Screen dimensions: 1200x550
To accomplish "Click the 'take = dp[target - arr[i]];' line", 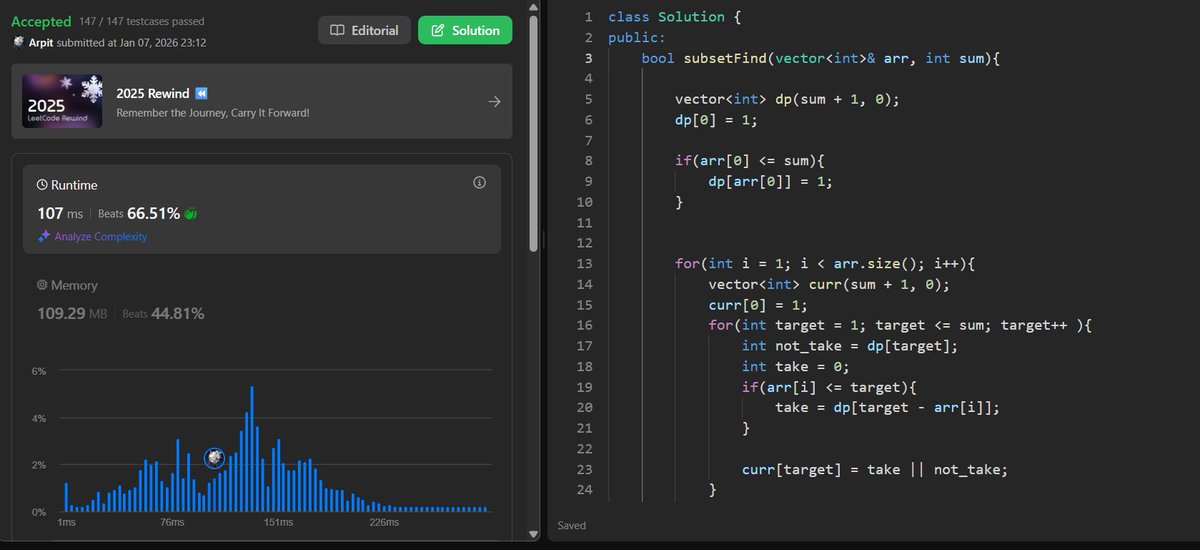I will [888, 407].
